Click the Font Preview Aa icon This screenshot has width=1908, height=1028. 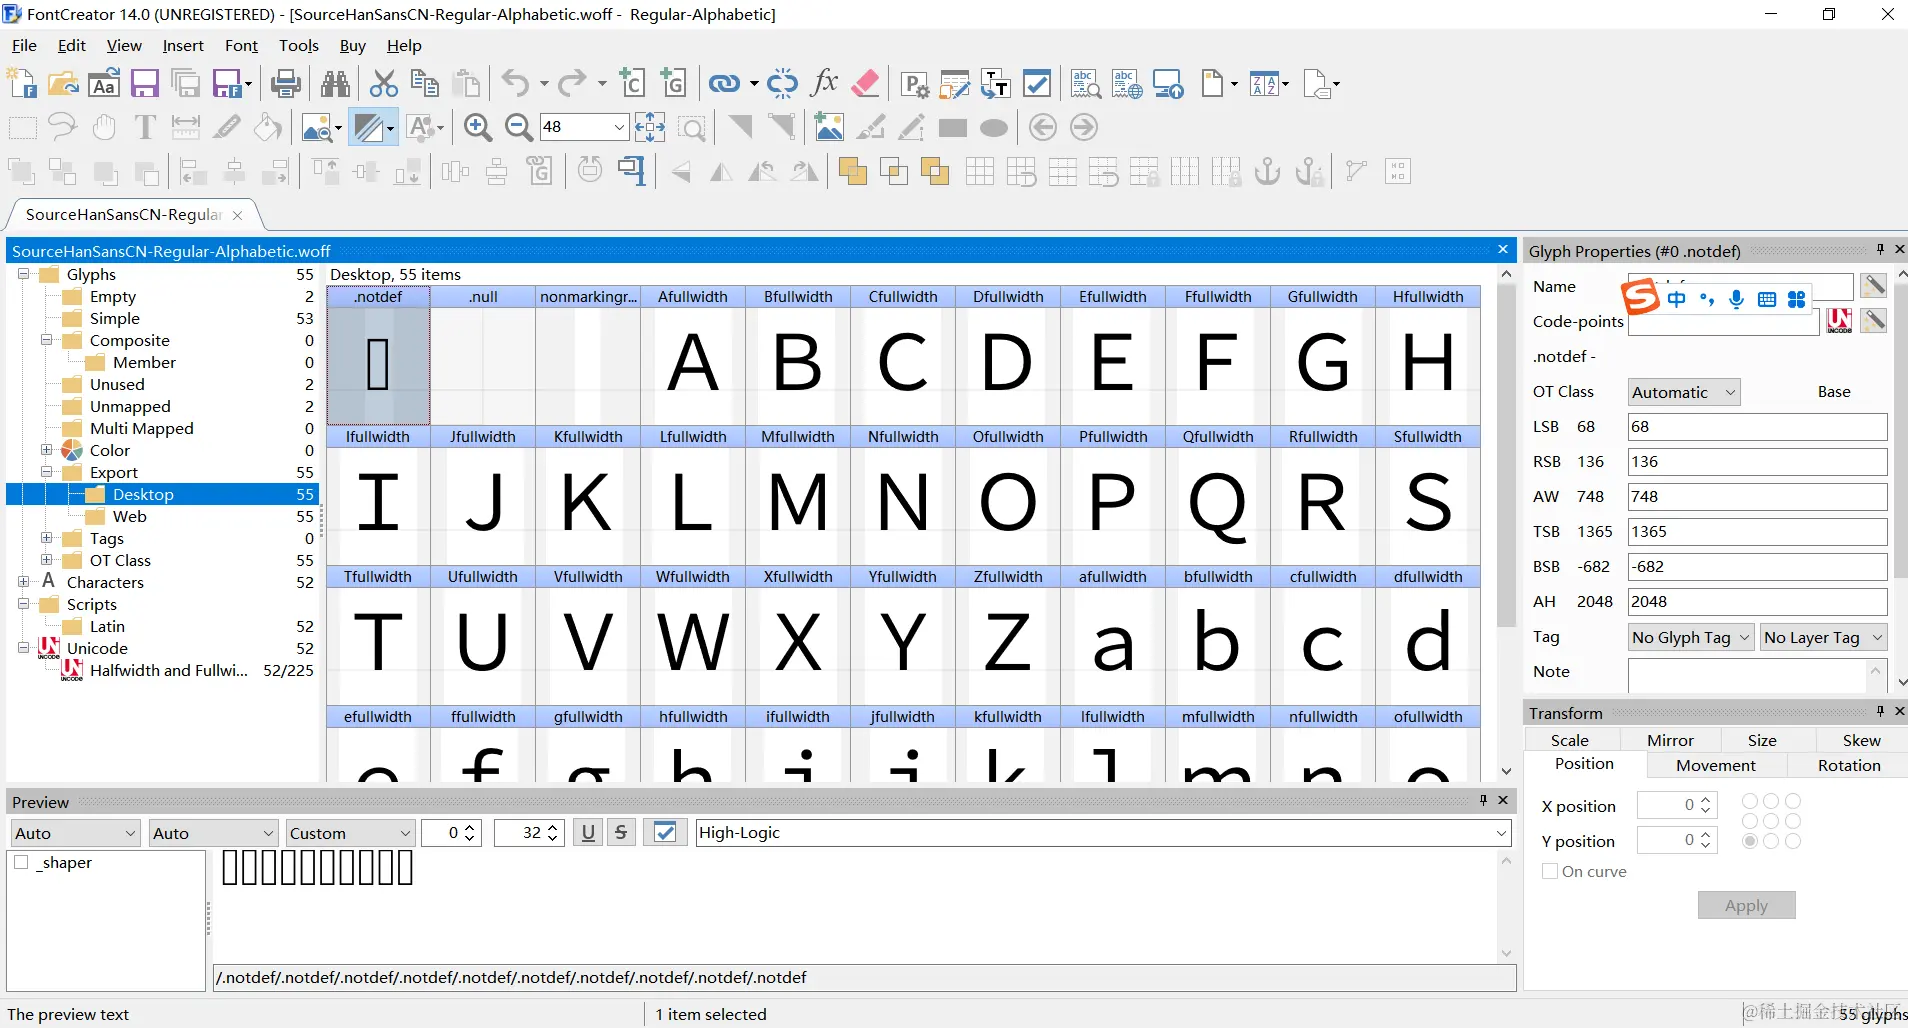pyautogui.click(x=104, y=83)
